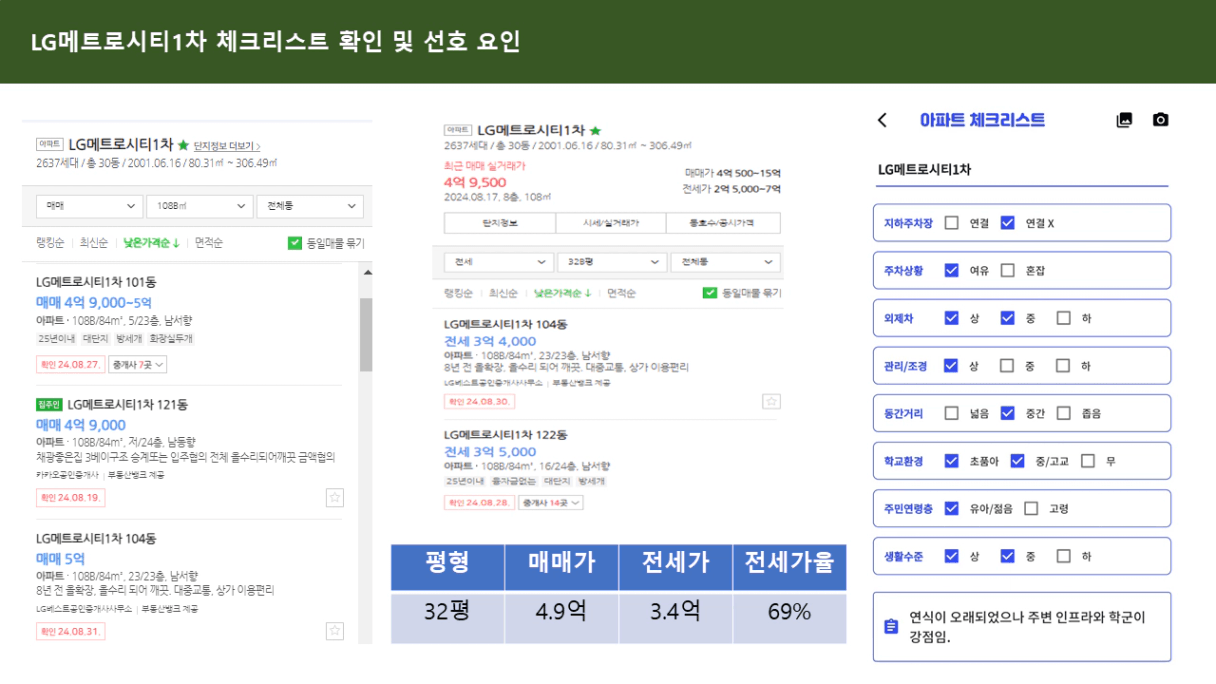Screen dimensions: 1216x684
Task: Click the 집주인 badge on the 121동 listing
Action: pyautogui.click(x=48, y=405)
